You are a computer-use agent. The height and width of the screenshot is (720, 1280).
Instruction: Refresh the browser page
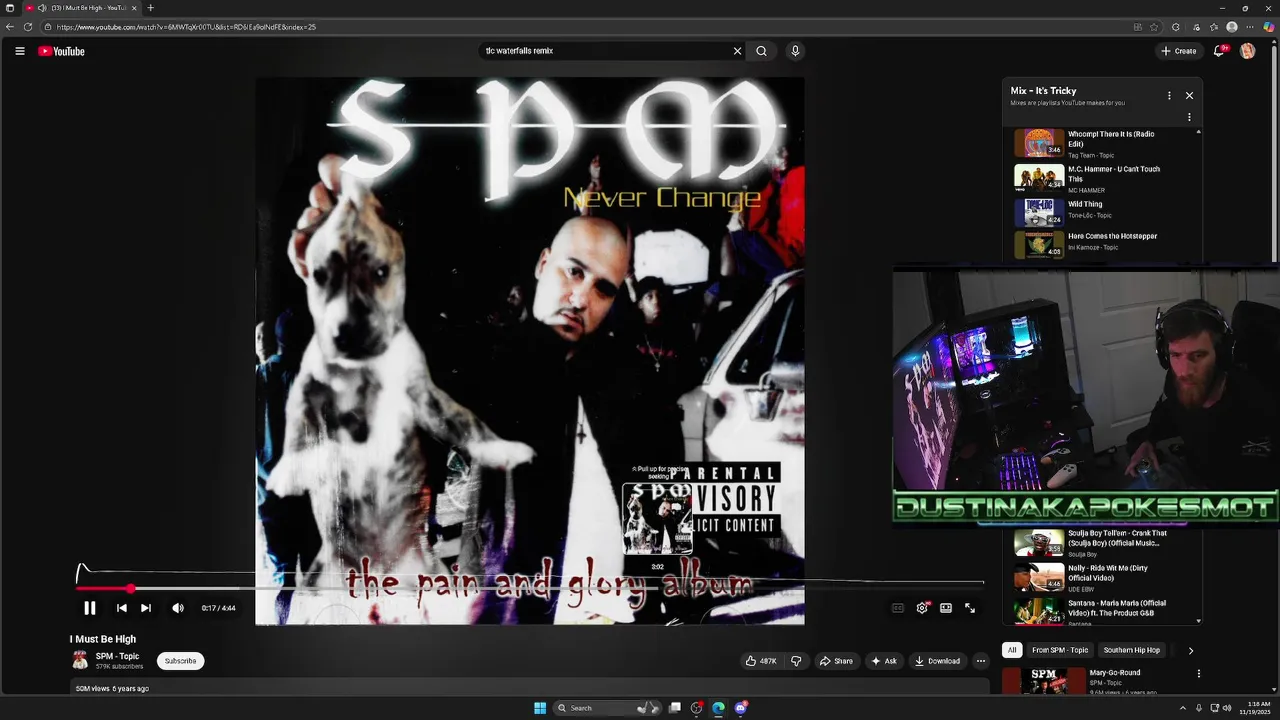point(28,27)
